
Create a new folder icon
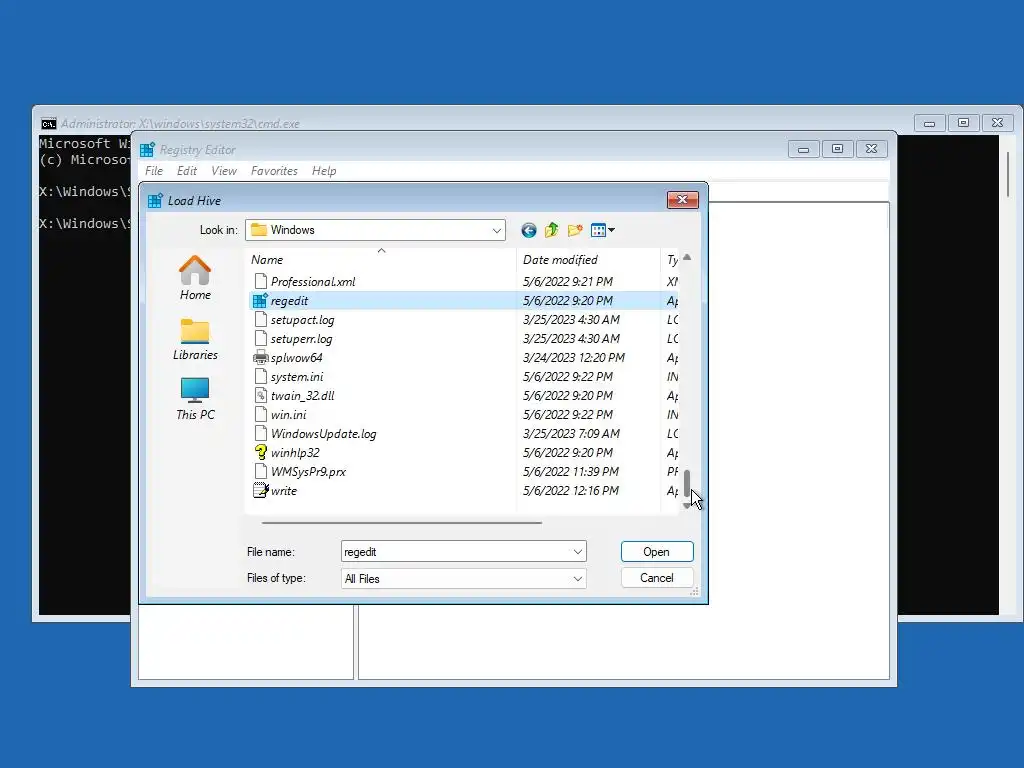pos(575,230)
